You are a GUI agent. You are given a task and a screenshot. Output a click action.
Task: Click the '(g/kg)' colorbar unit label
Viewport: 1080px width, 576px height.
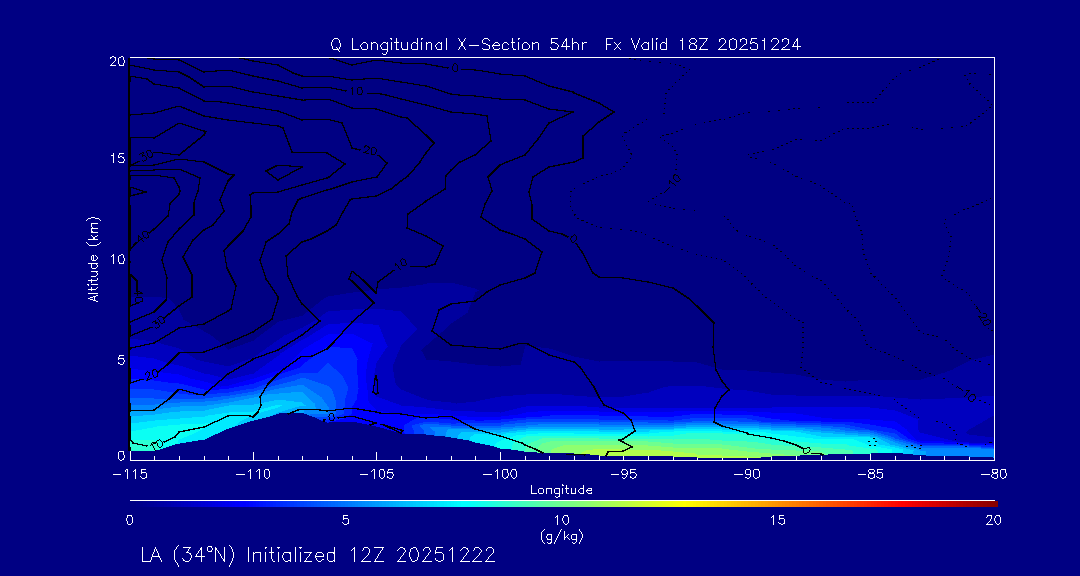pyautogui.click(x=562, y=537)
